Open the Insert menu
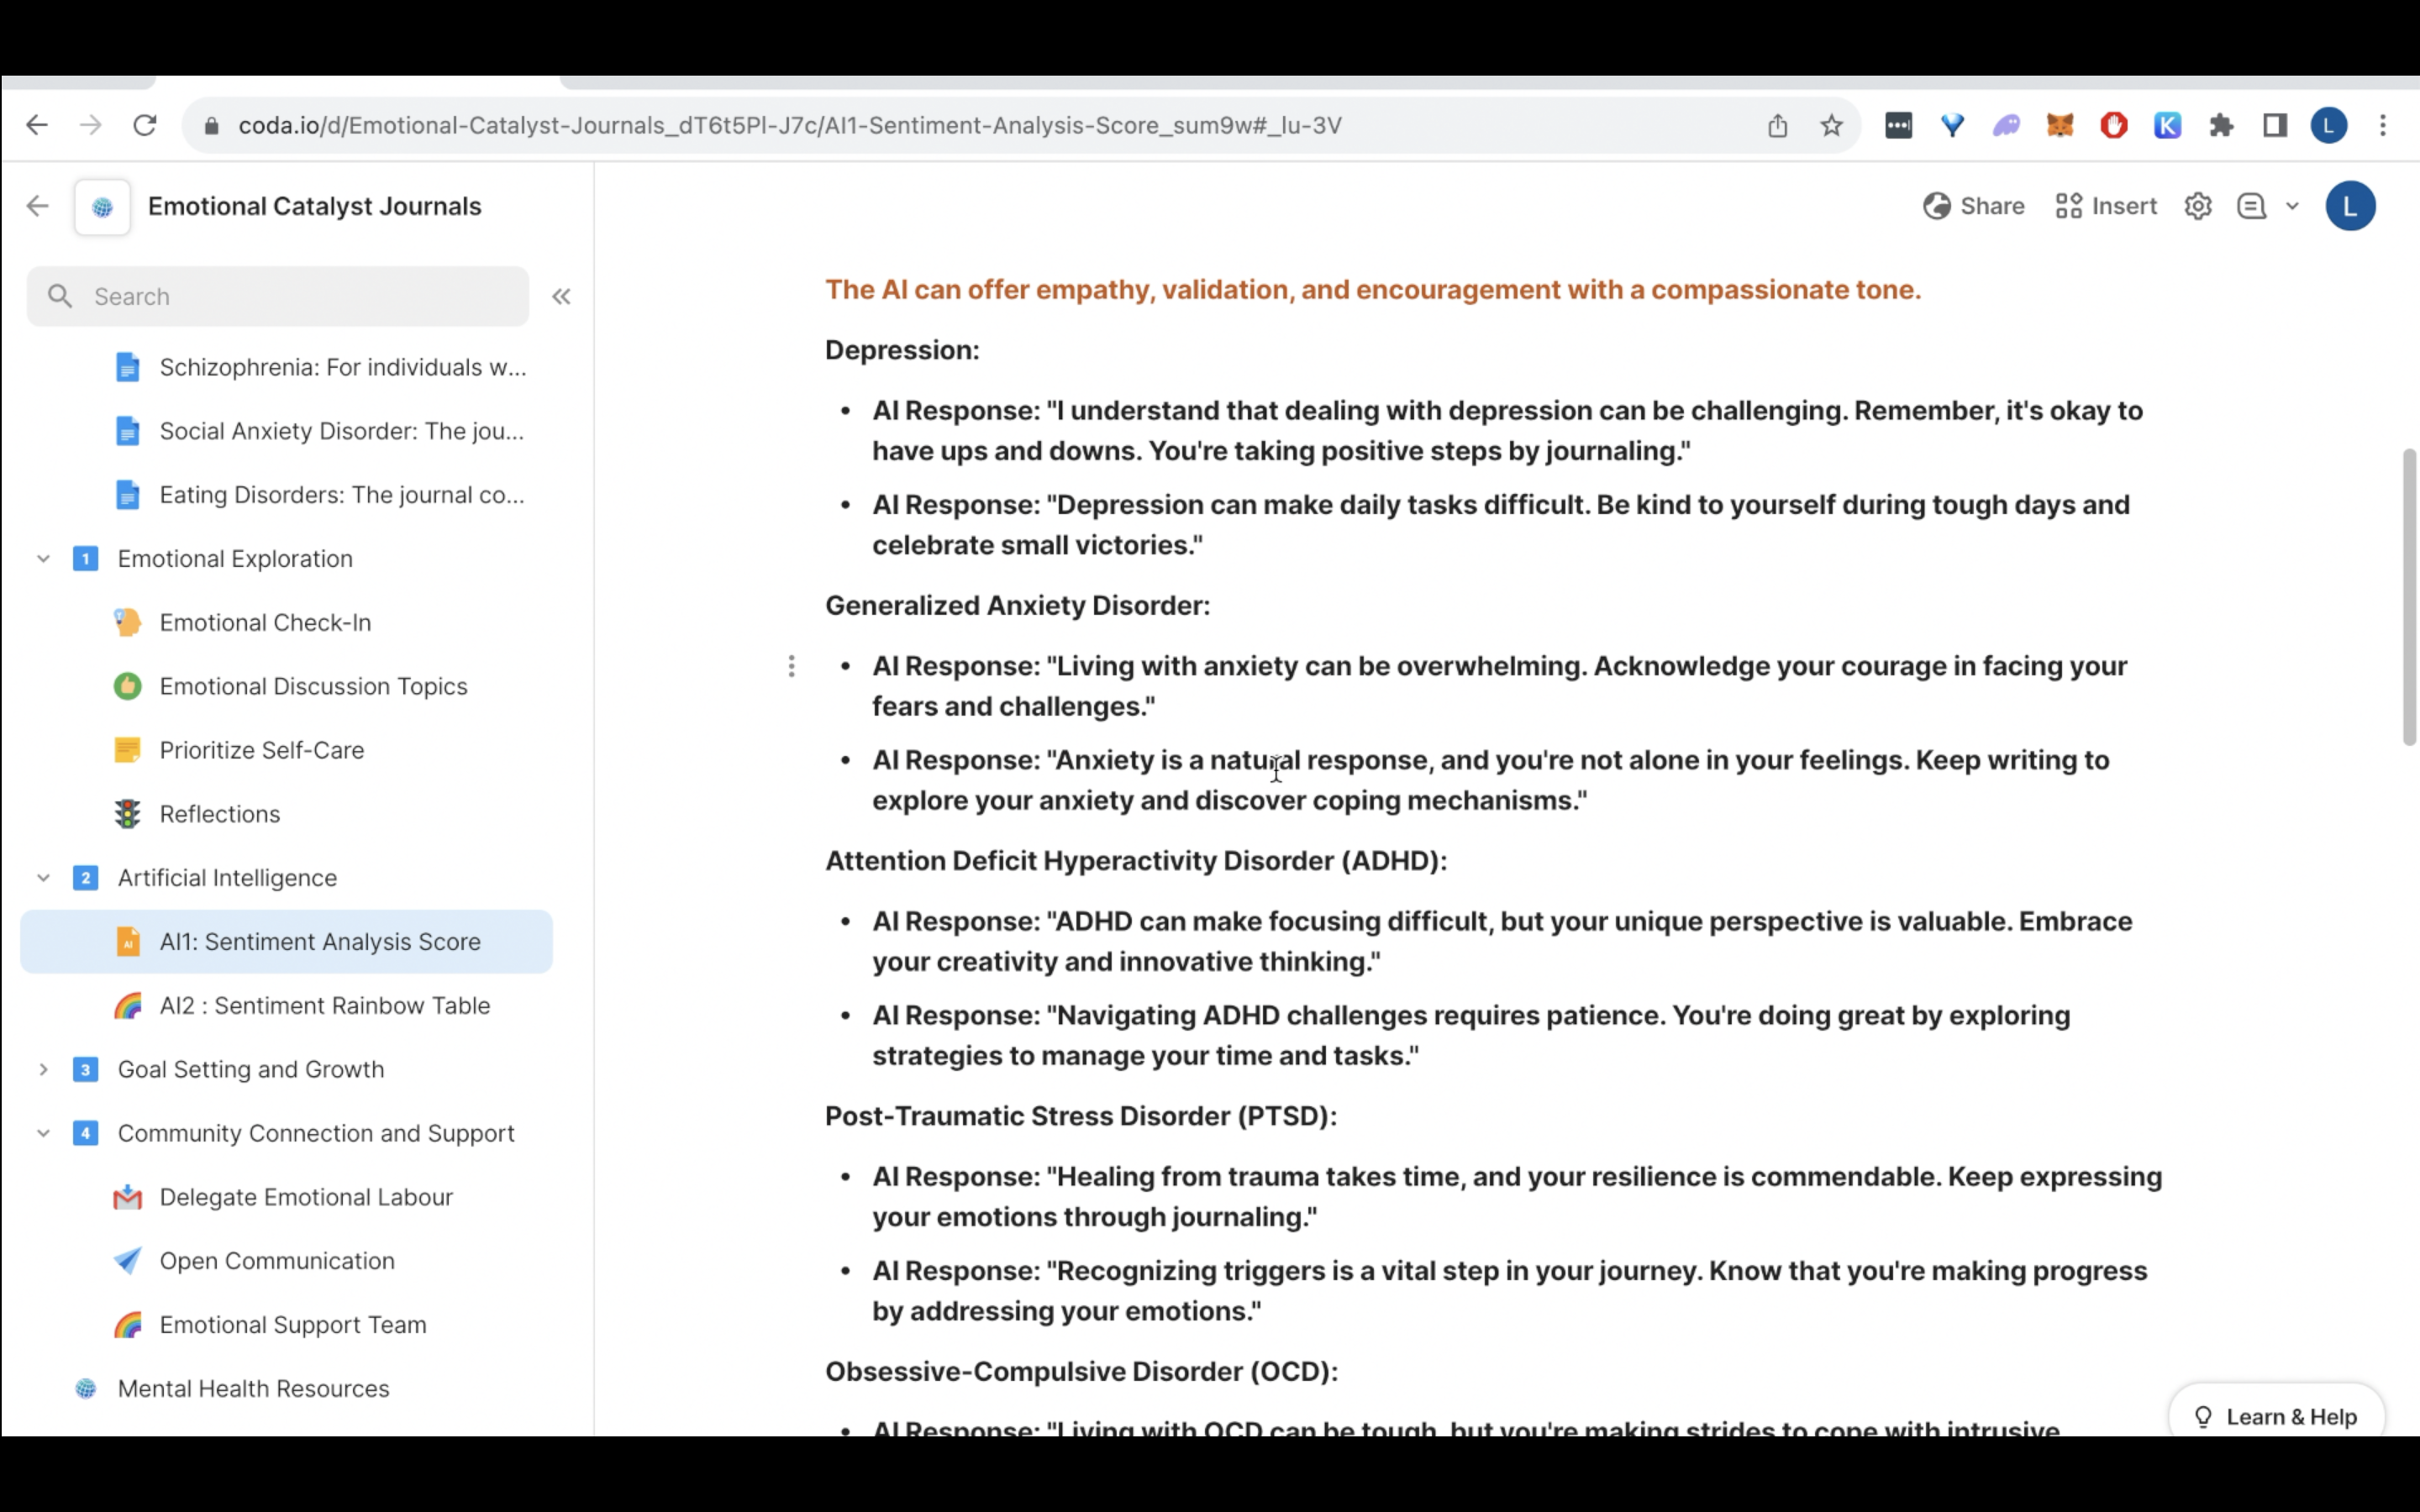The width and height of the screenshot is (2420, 1512). coord(2106,206)
